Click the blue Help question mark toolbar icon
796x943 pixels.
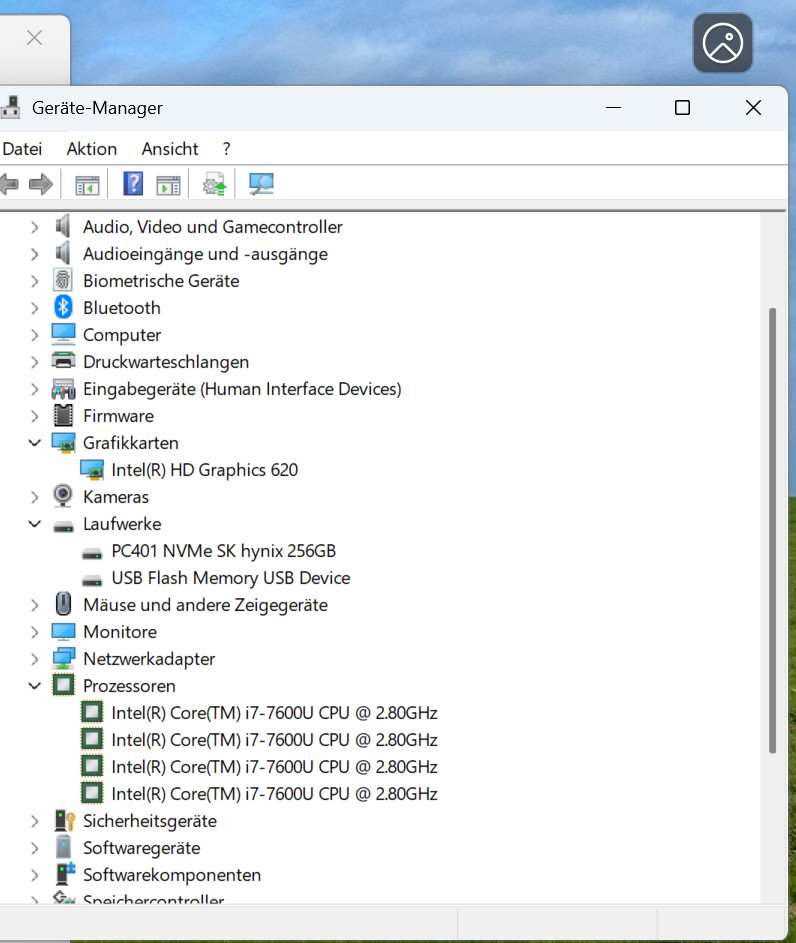[133, 184]
